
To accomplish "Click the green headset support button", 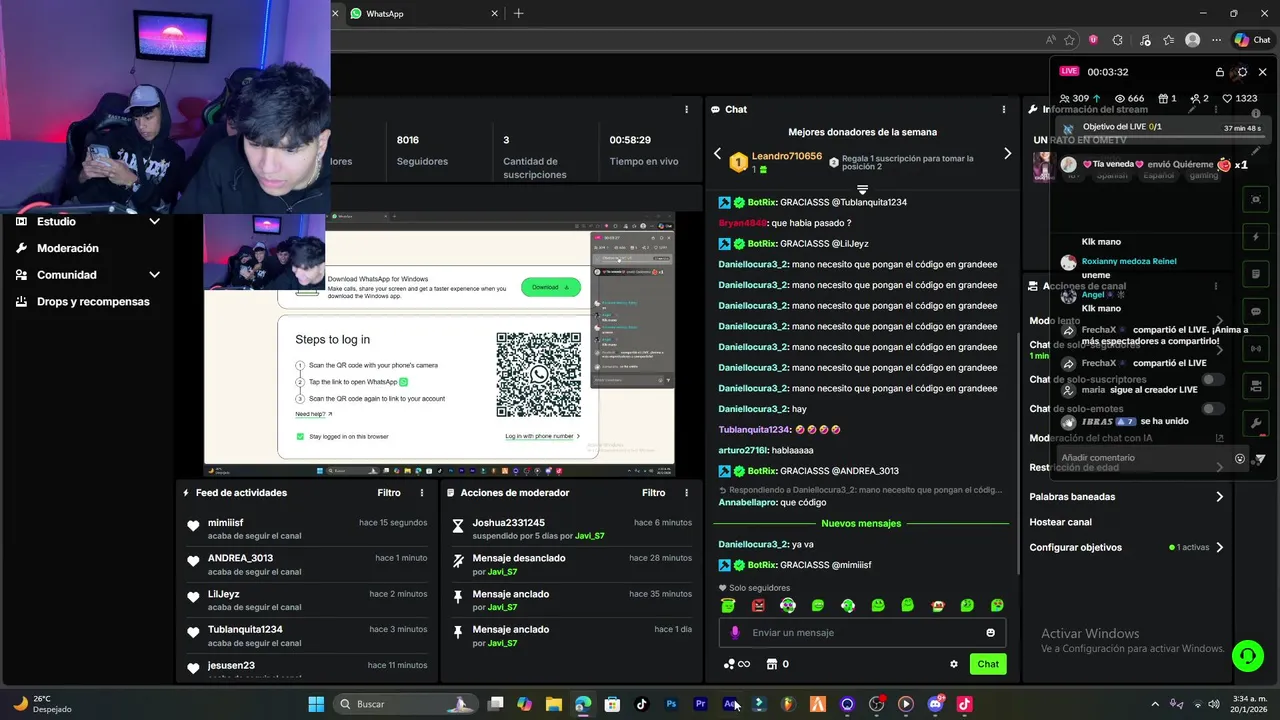I will 1247,656.
